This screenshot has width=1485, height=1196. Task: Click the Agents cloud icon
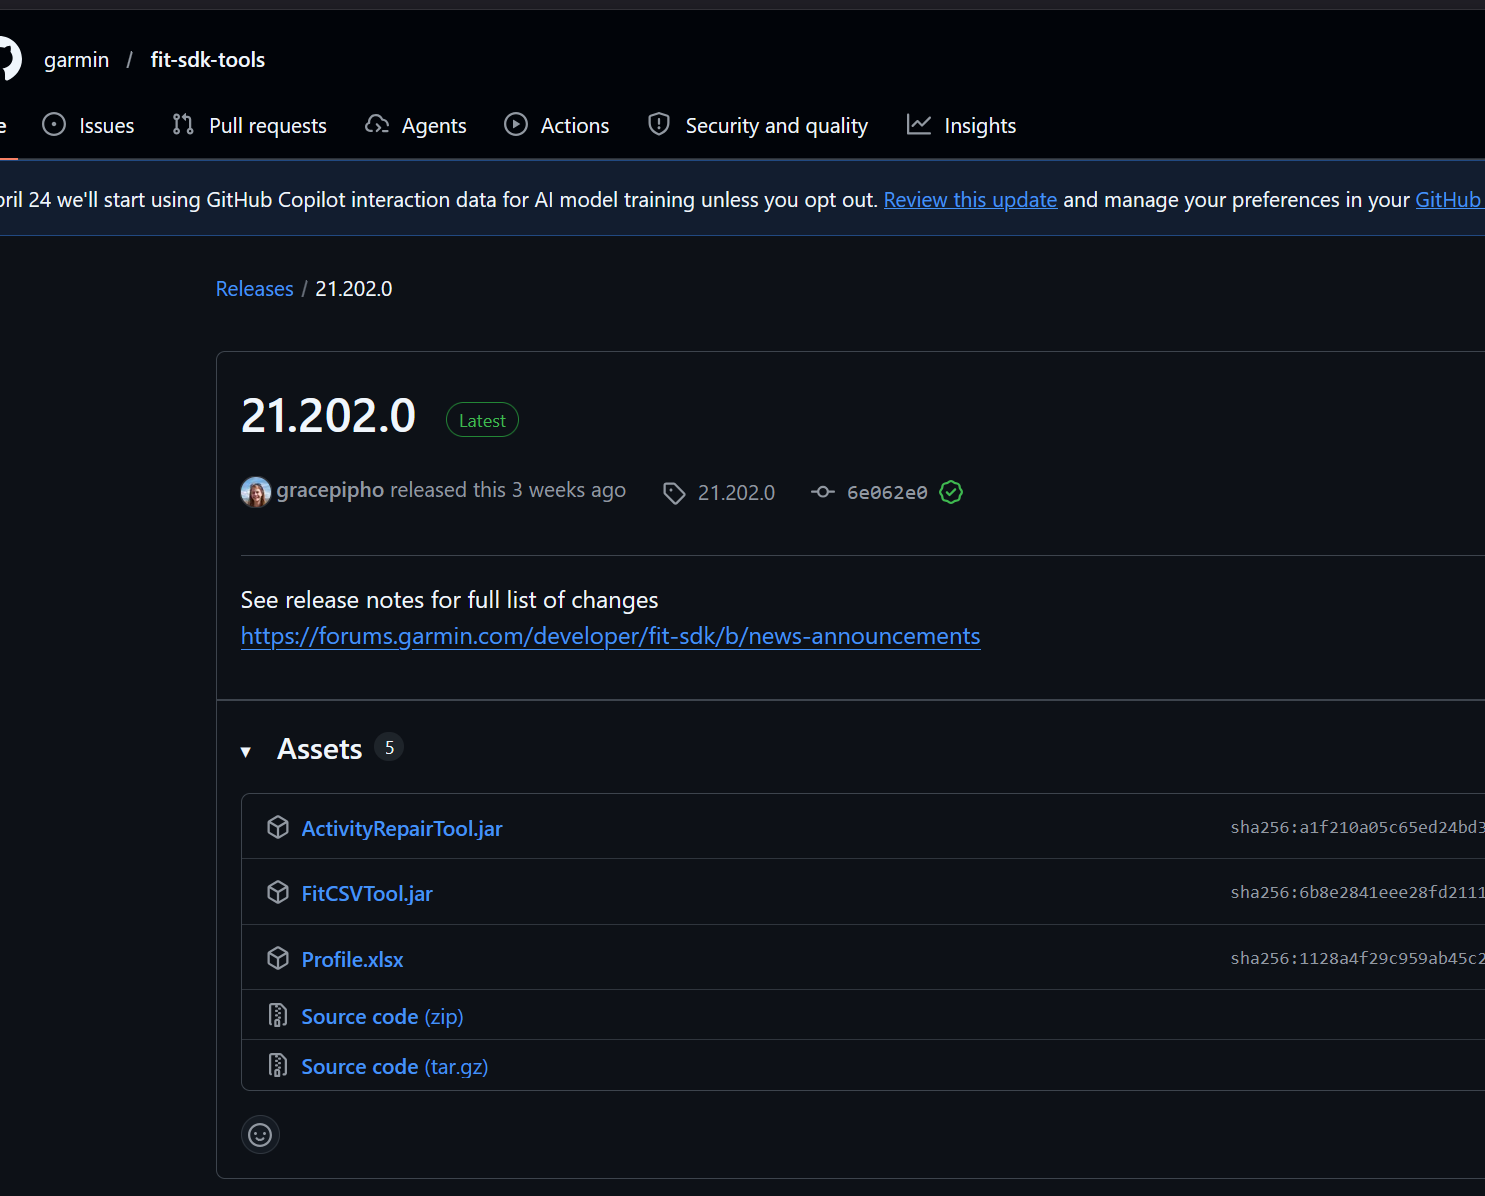pos(377,124)
